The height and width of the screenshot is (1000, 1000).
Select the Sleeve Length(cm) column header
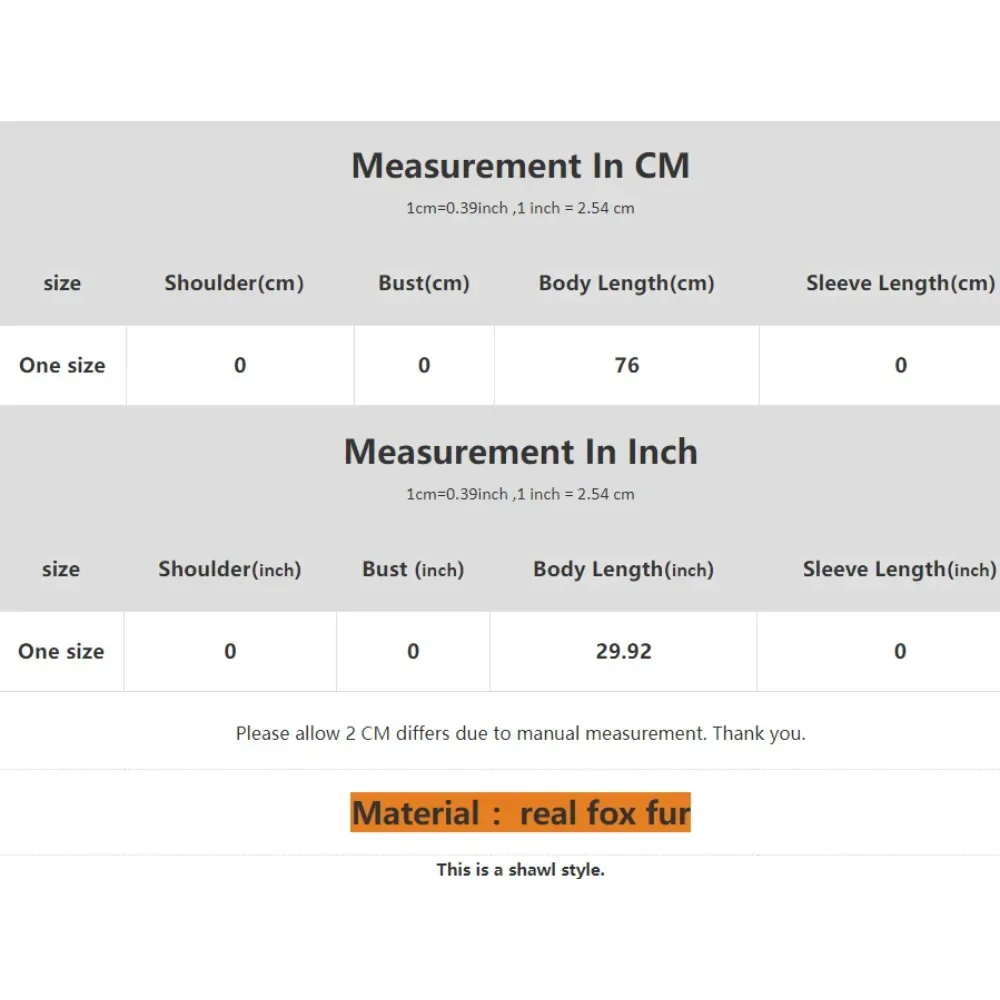point(900,283)
